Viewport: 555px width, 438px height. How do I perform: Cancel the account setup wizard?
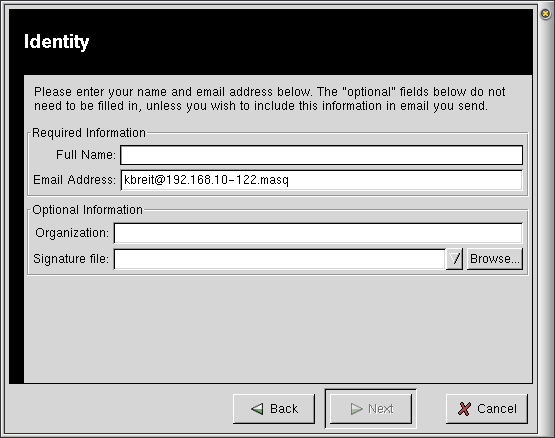(487, 409)
